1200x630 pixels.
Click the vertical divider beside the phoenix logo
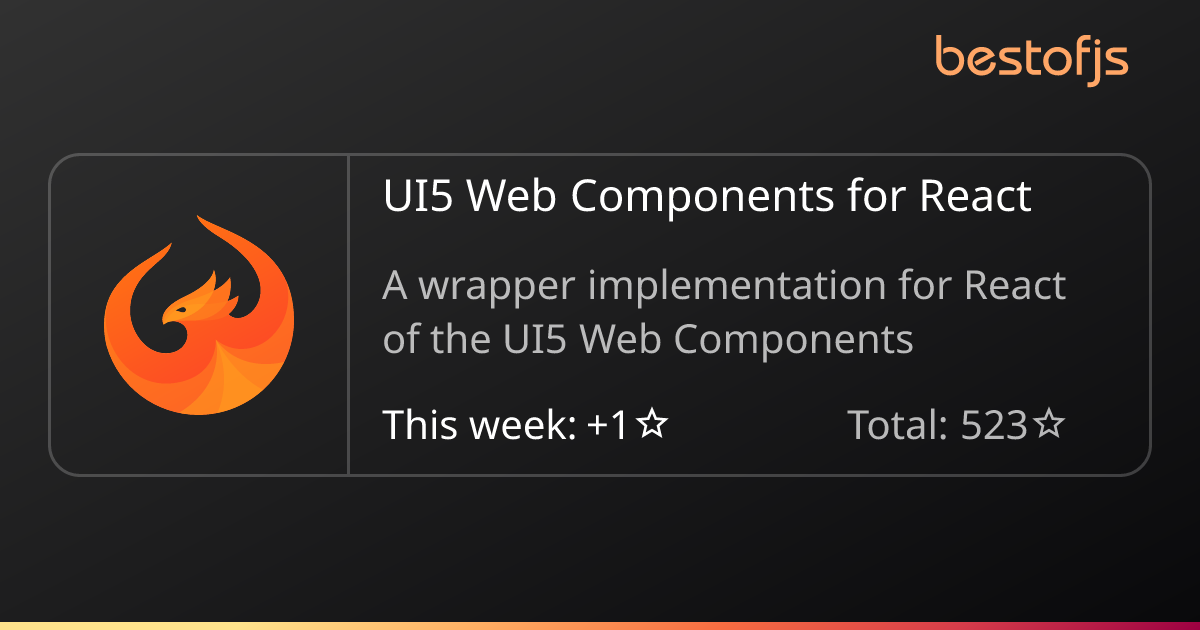tap(348, 315)
